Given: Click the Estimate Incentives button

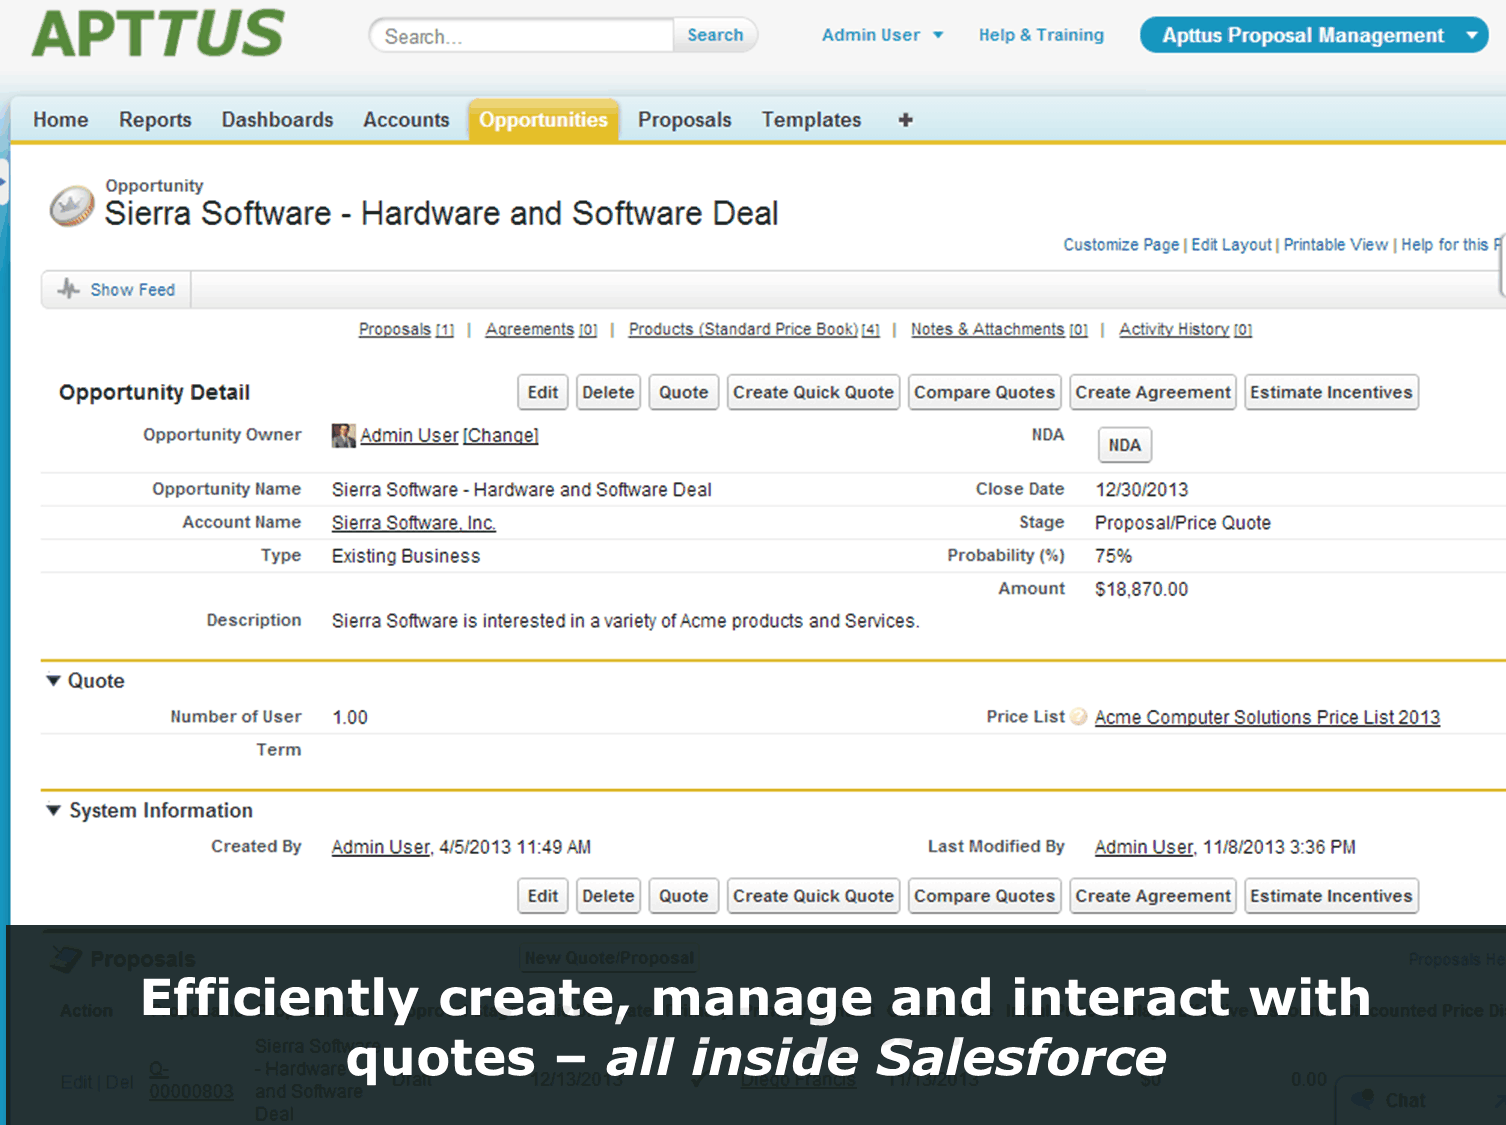Looking at the screenshot, I should coord(1331,392).
